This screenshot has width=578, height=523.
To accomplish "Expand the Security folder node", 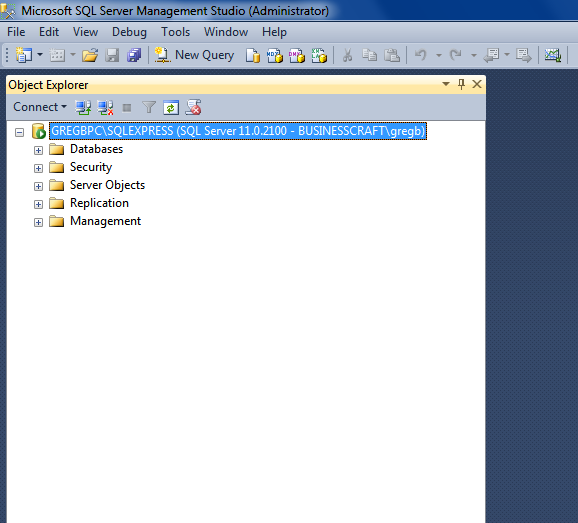I will click(x=38, y=168).
